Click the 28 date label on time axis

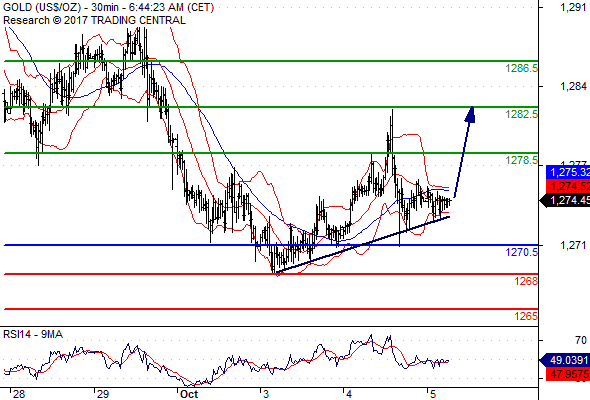coord(19,394)
